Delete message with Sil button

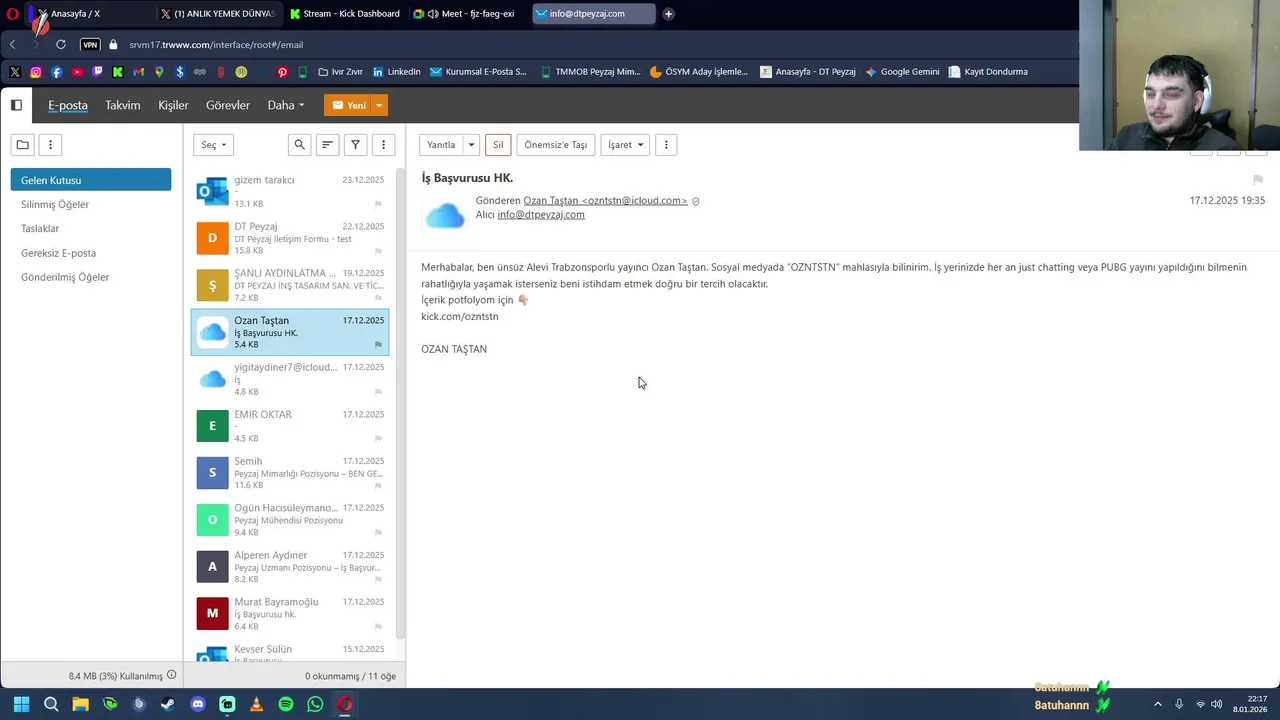(x=498, y=145)
